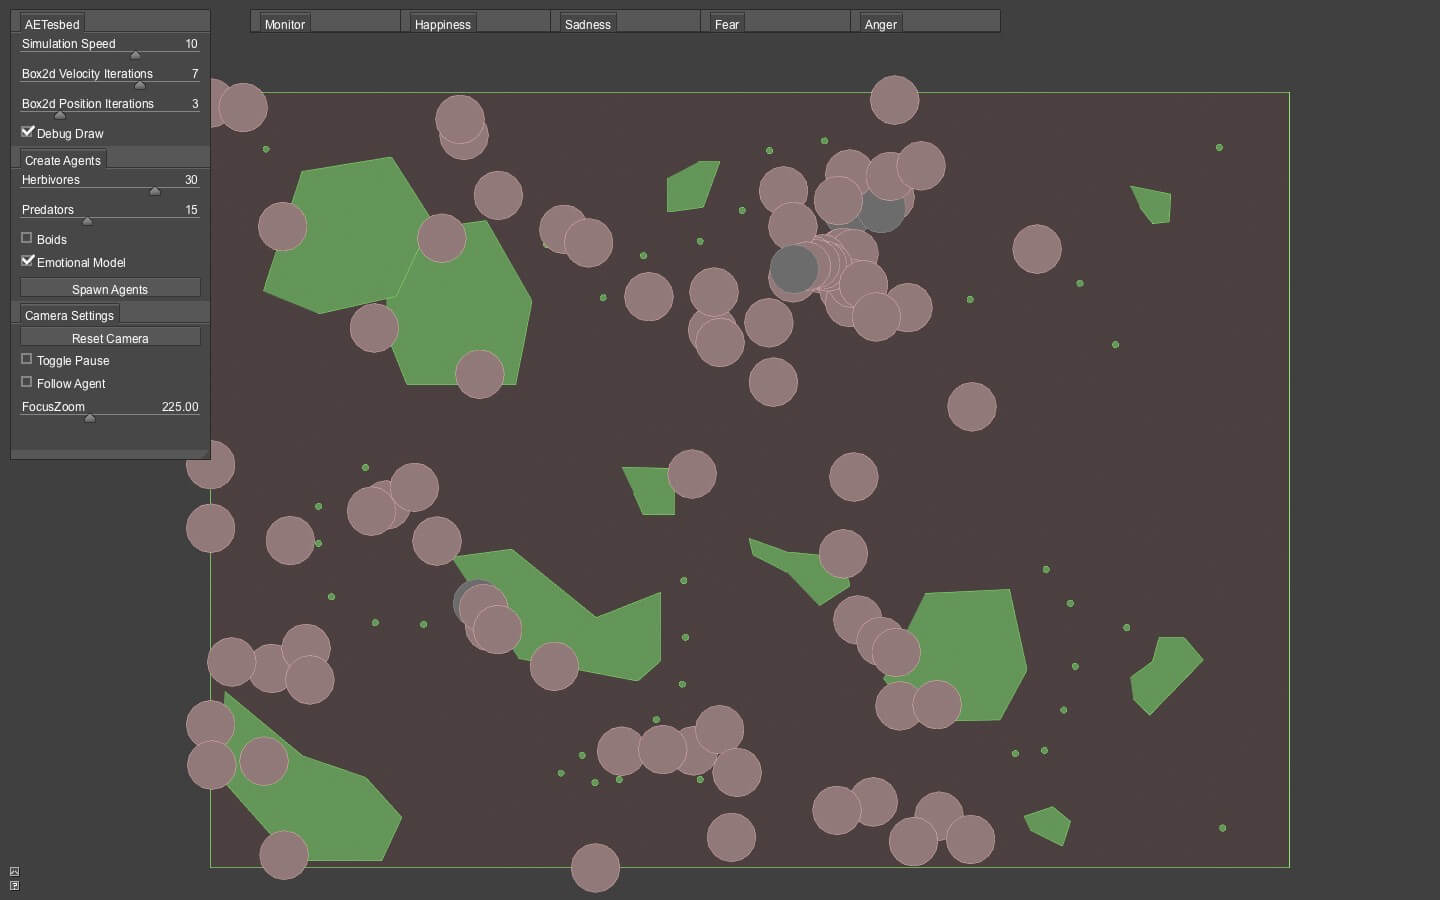
Task: Show the Anger tab
Action: [x=880, y=24]
